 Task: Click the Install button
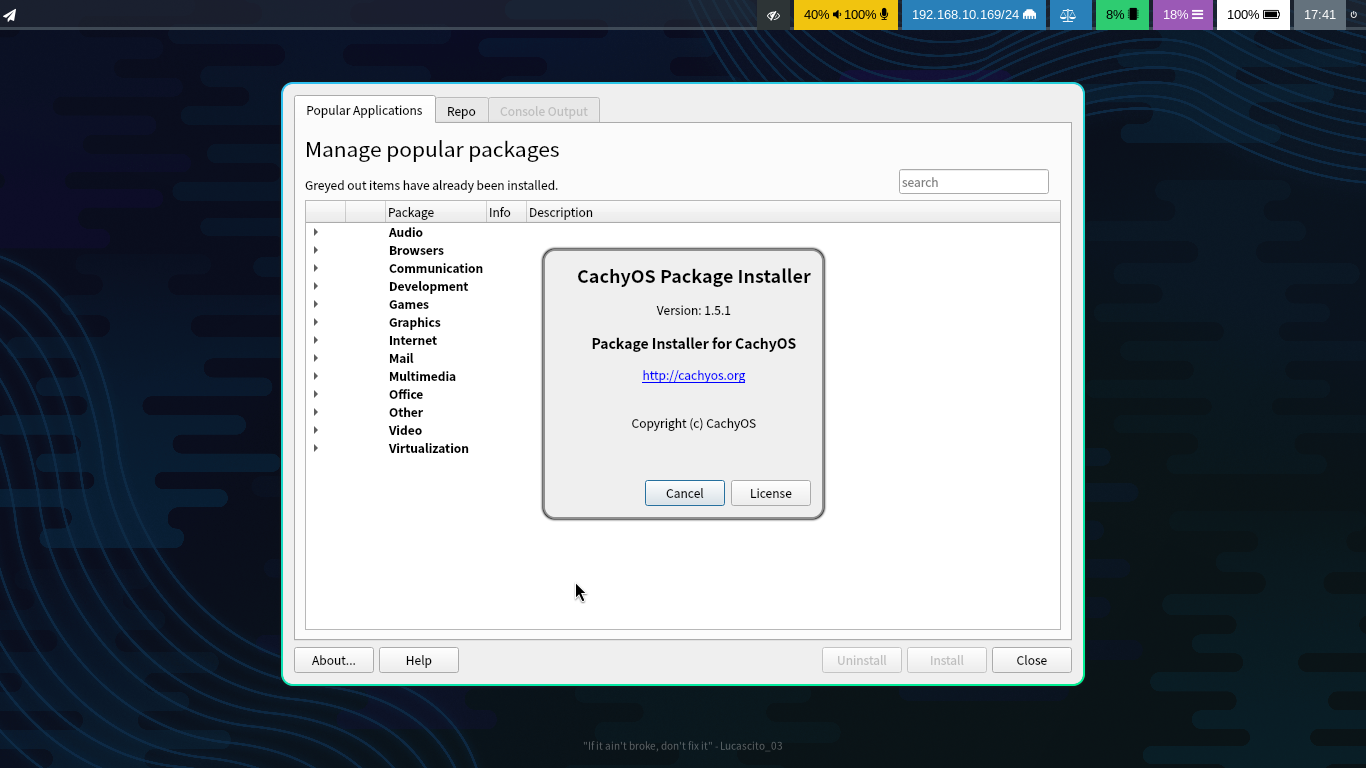[947, 660]
